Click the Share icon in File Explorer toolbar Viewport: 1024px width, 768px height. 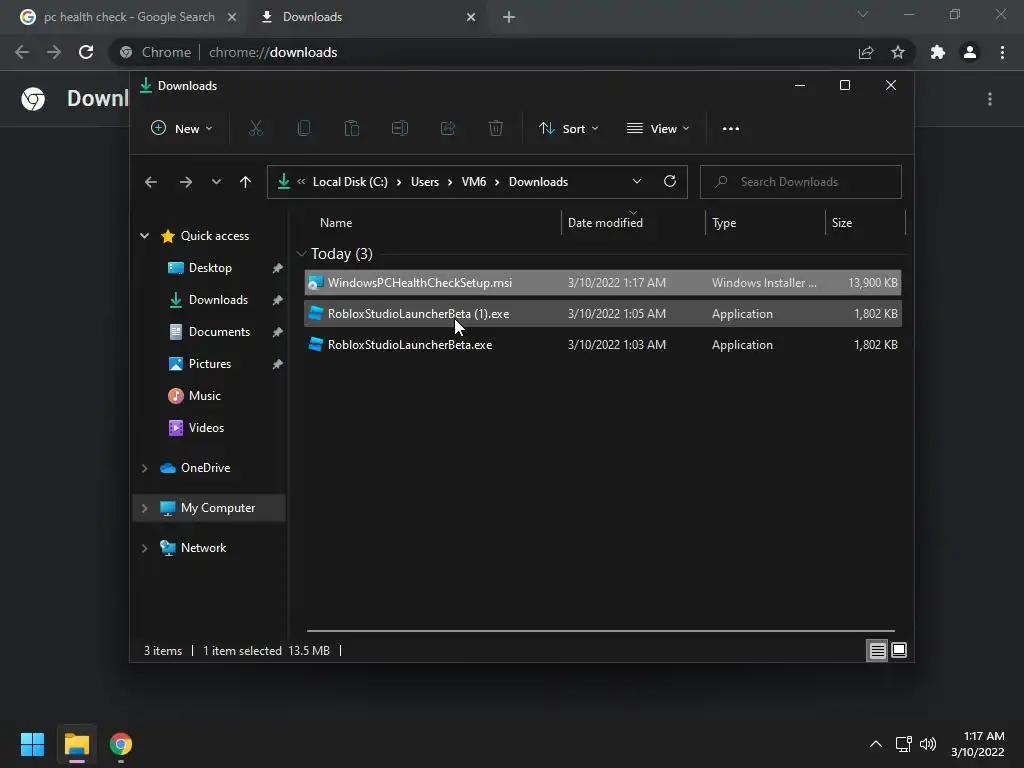pyautogui.click(x=448, y=128)
